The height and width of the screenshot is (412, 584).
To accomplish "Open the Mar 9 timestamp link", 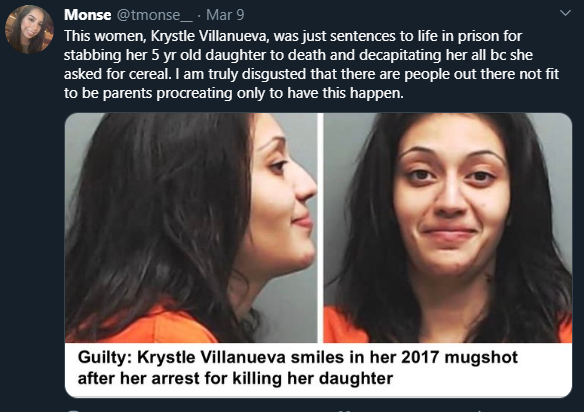I will pyautogui.click(x=225, y=15).
